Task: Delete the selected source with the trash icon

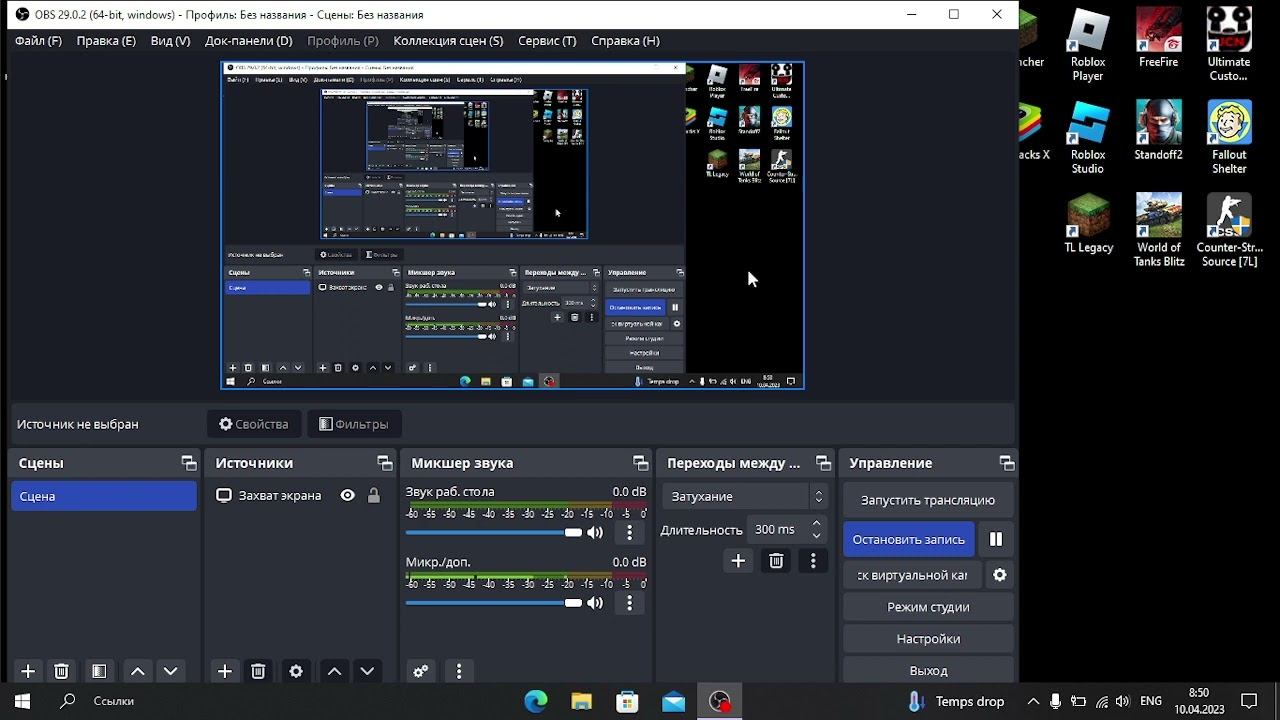Action: 258,672
